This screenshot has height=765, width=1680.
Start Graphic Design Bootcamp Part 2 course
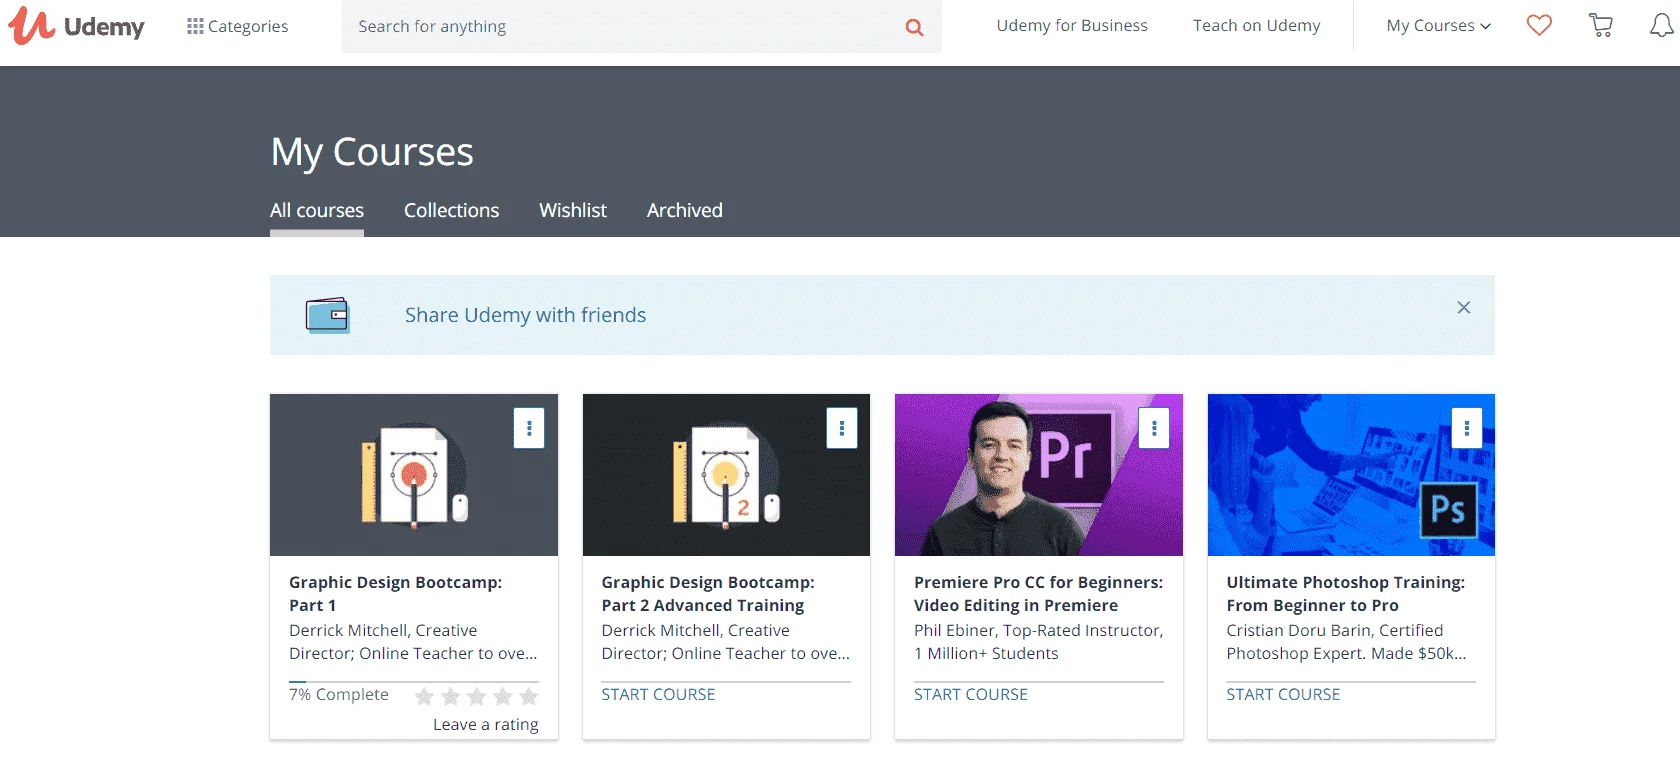click(658, 694)
